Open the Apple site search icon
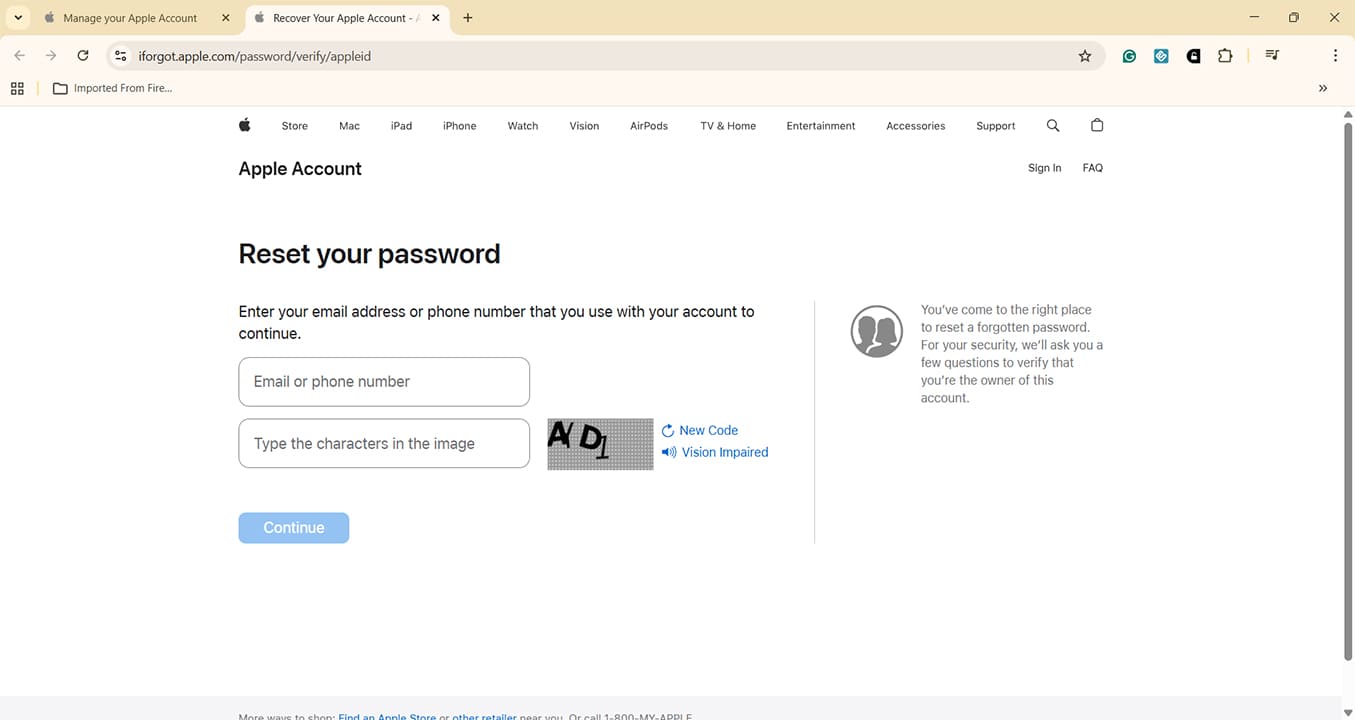Screen dimensions: 1355x720 [x=1053, y=125]
